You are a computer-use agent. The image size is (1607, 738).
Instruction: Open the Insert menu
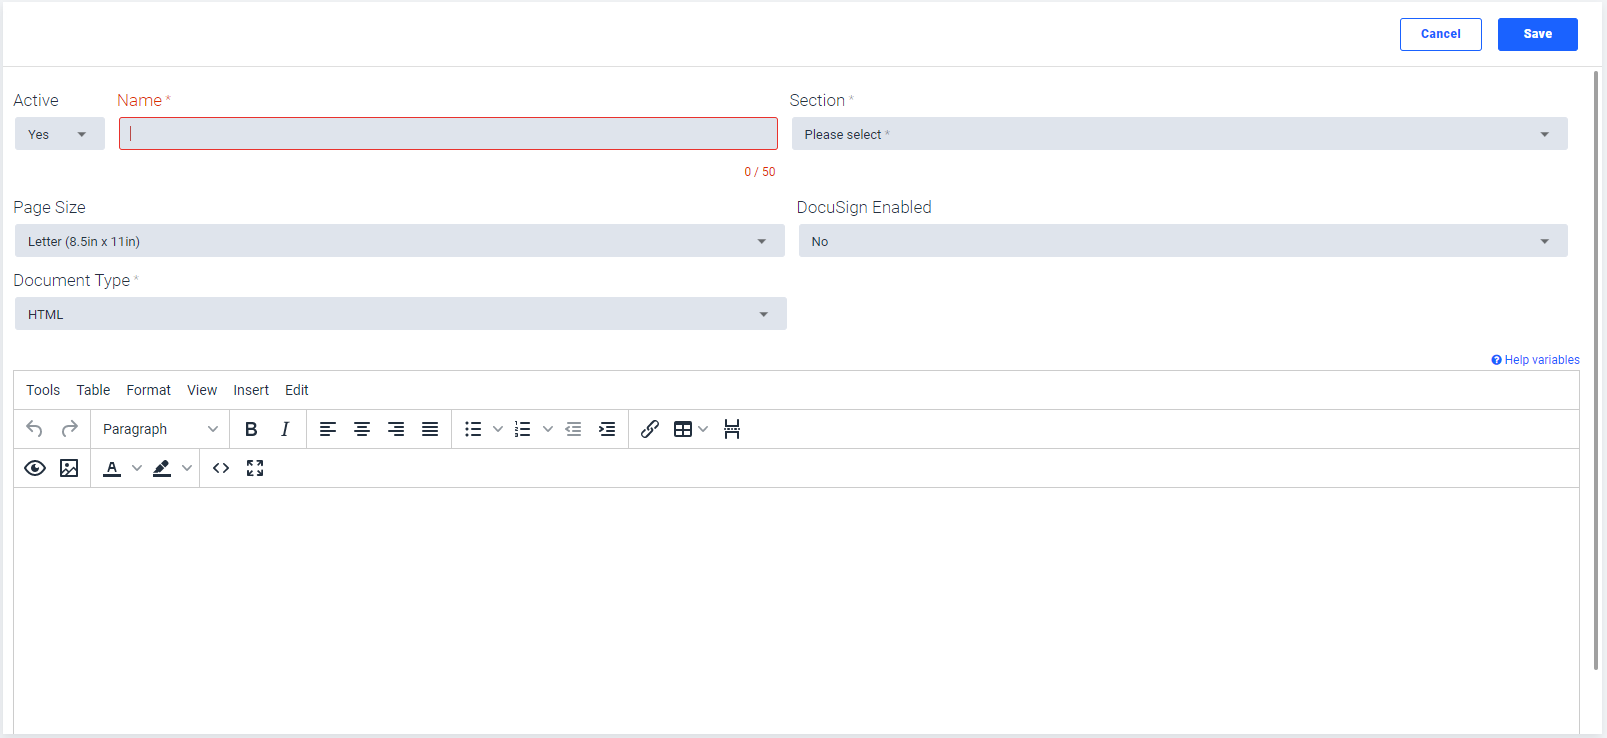(x=251, y=390)
